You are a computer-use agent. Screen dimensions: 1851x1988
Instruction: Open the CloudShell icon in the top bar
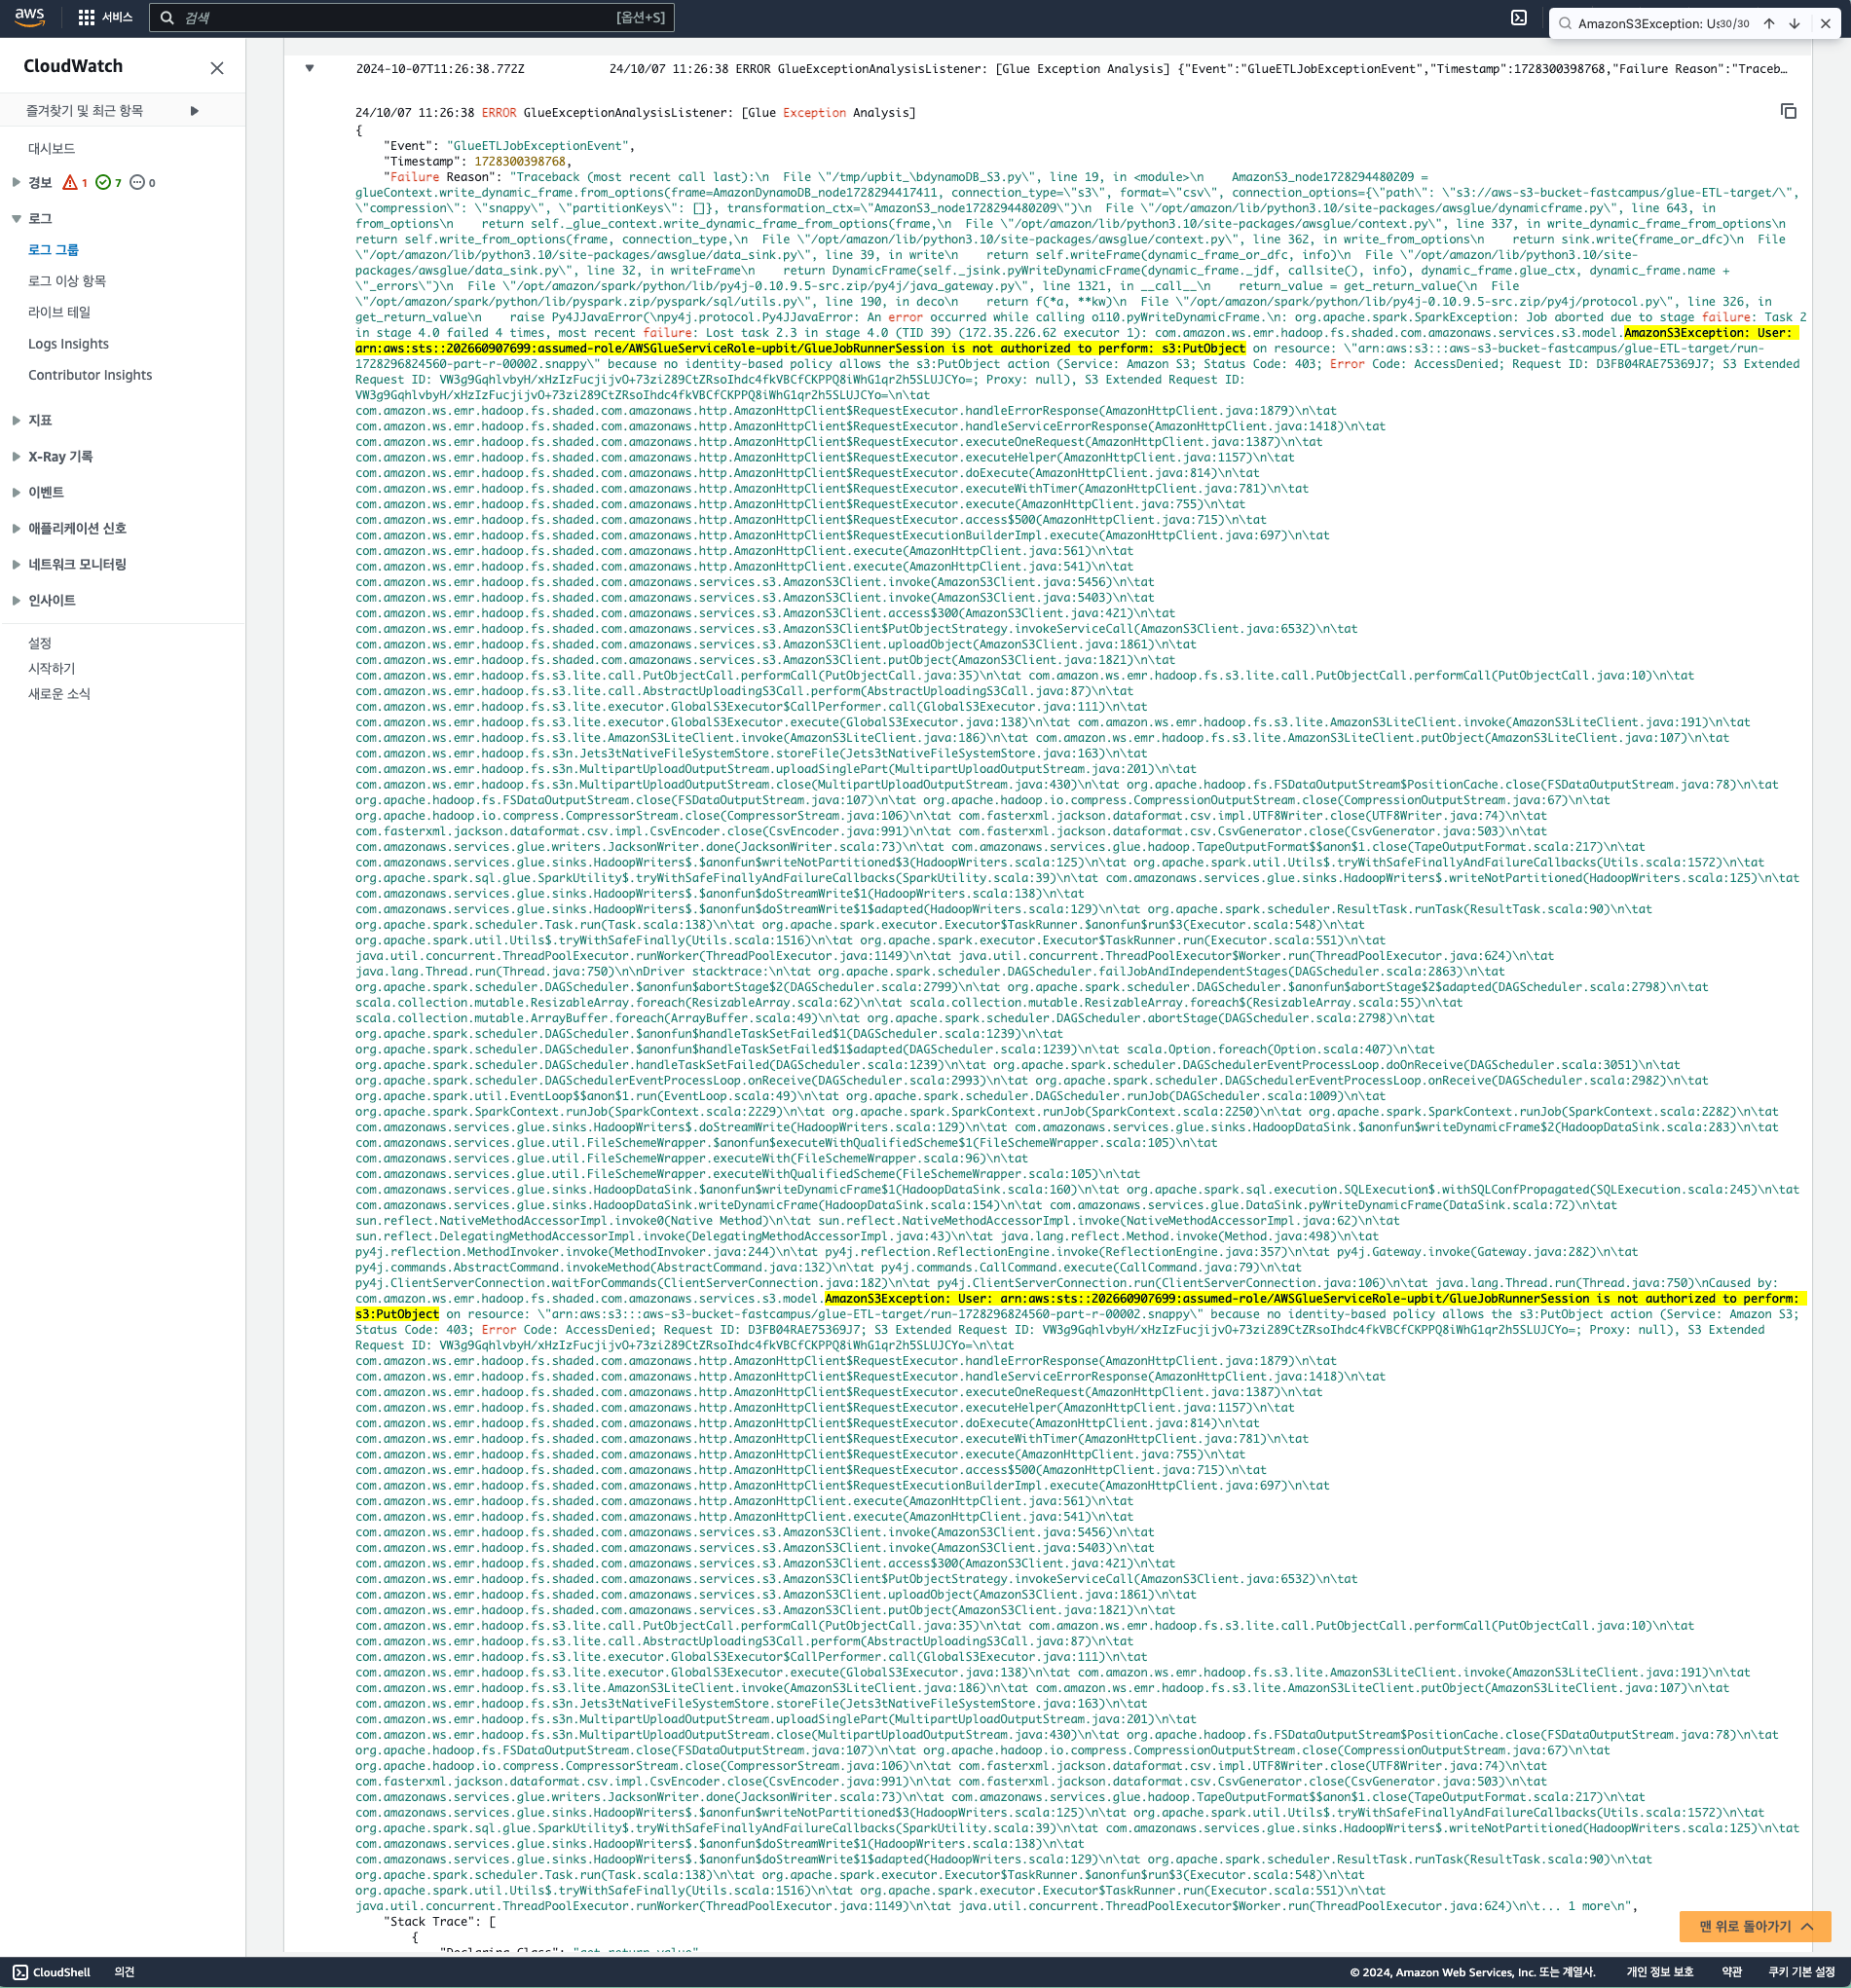(x=1518, y=17)
